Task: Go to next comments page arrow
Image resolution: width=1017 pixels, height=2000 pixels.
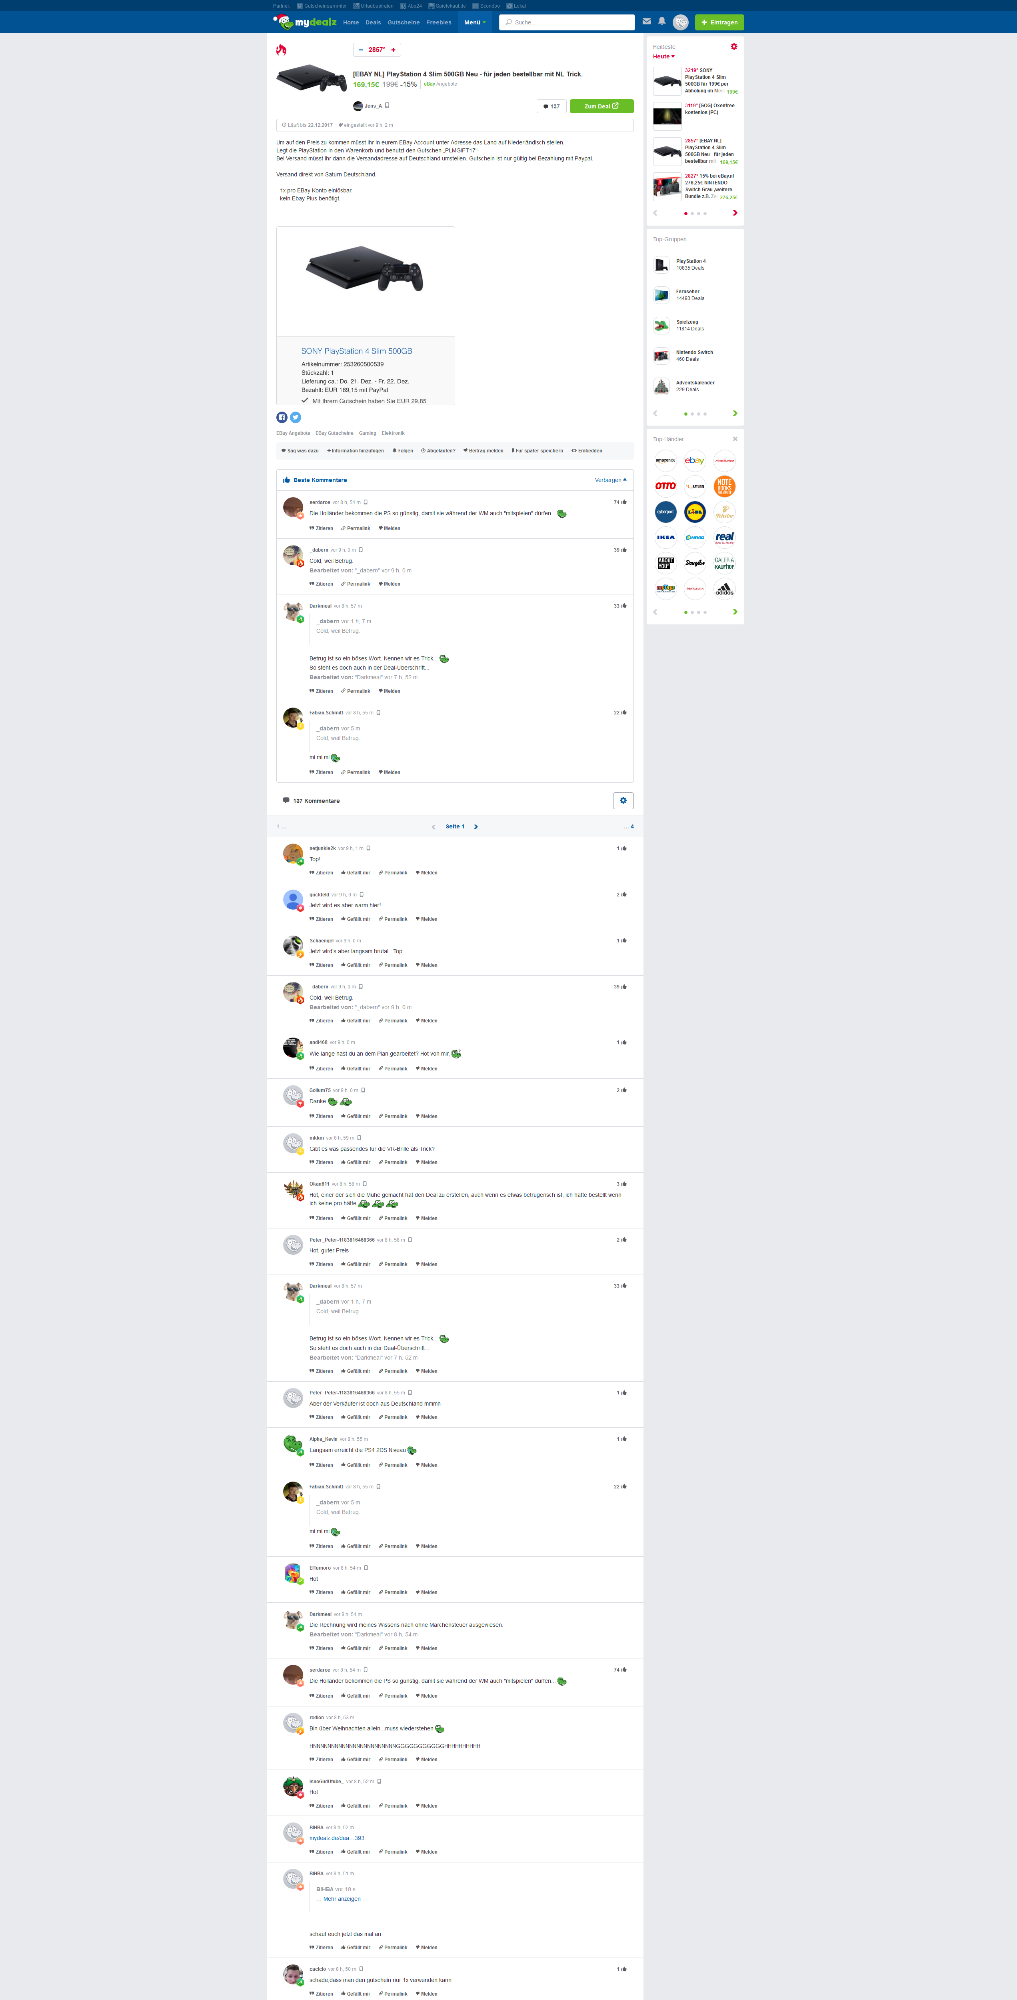Action: click(x=476, y=827)
